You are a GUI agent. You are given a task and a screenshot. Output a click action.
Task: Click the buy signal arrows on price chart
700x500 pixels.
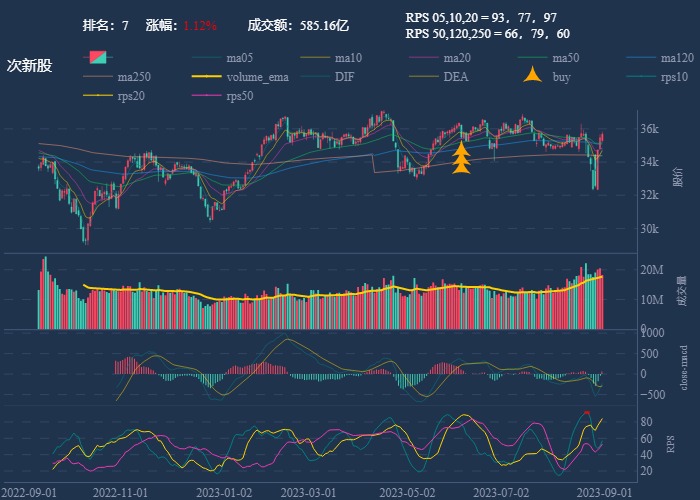coord(461,159)
